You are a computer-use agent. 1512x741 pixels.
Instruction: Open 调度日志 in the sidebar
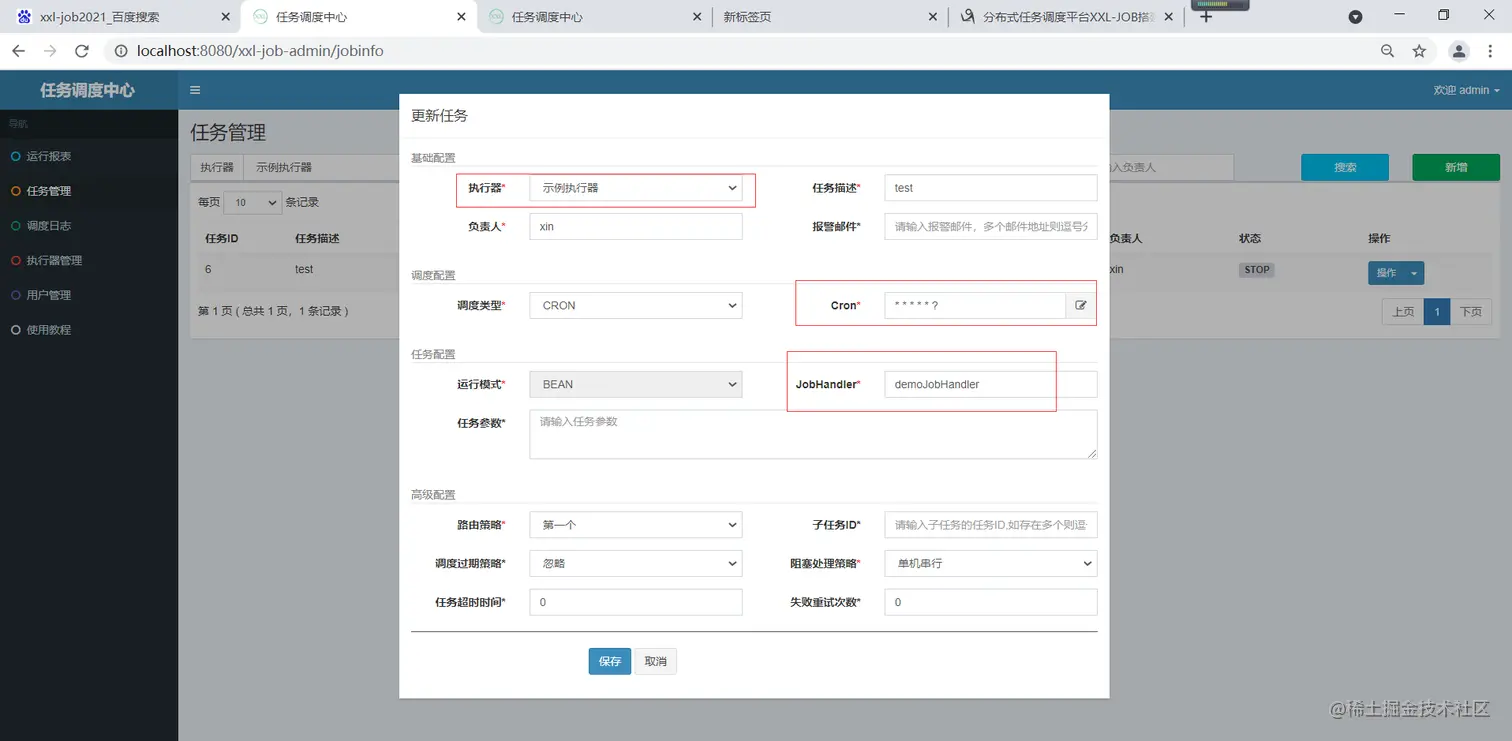(89, 226)
